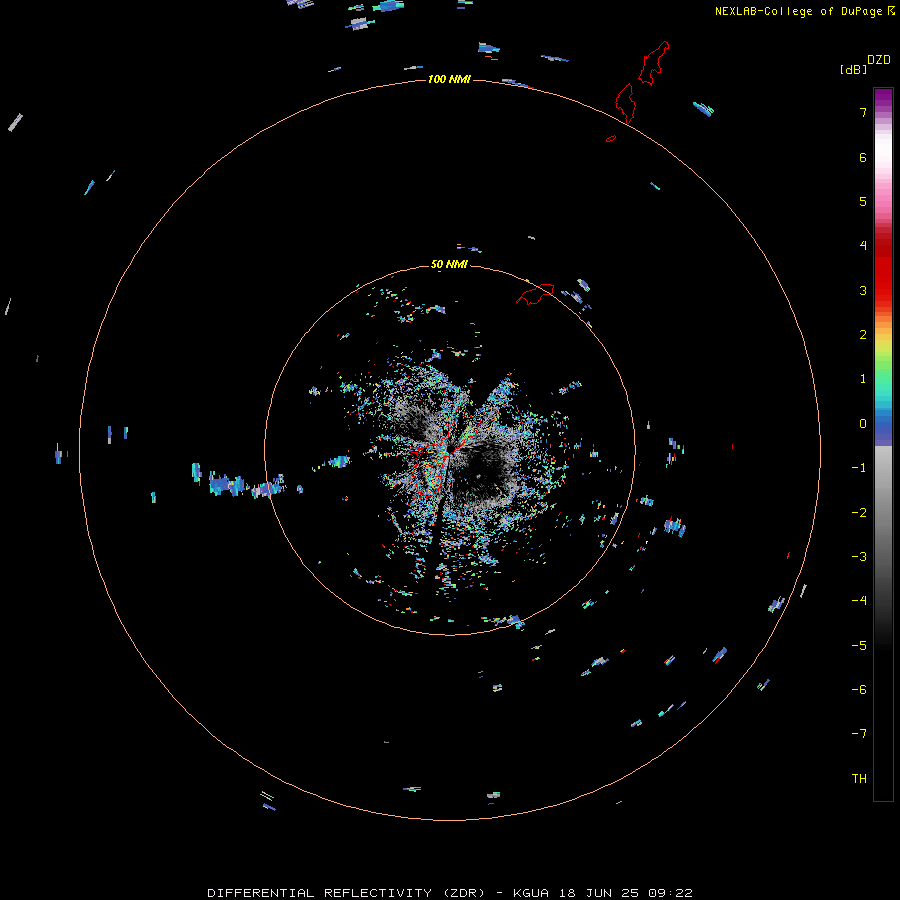The image size is (900, 900).
Task: Click the '09:22' time in the caption
Action: pos(670,893)
